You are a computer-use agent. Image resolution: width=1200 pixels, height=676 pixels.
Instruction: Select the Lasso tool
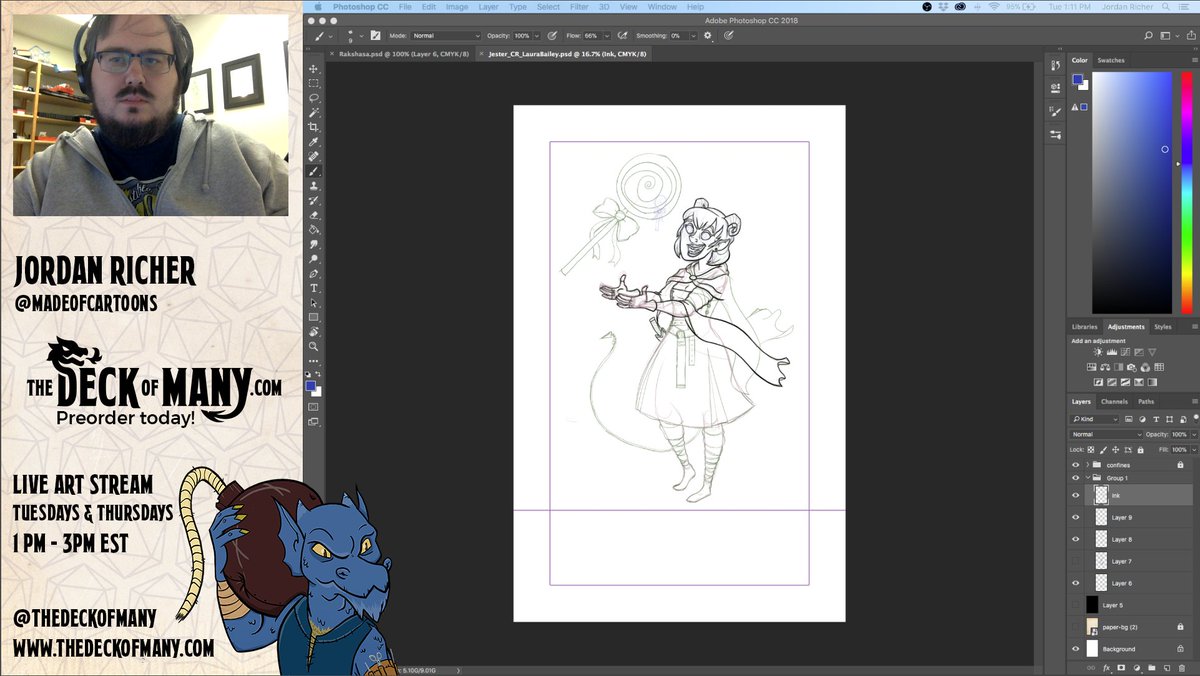click(x=314, y=98)
